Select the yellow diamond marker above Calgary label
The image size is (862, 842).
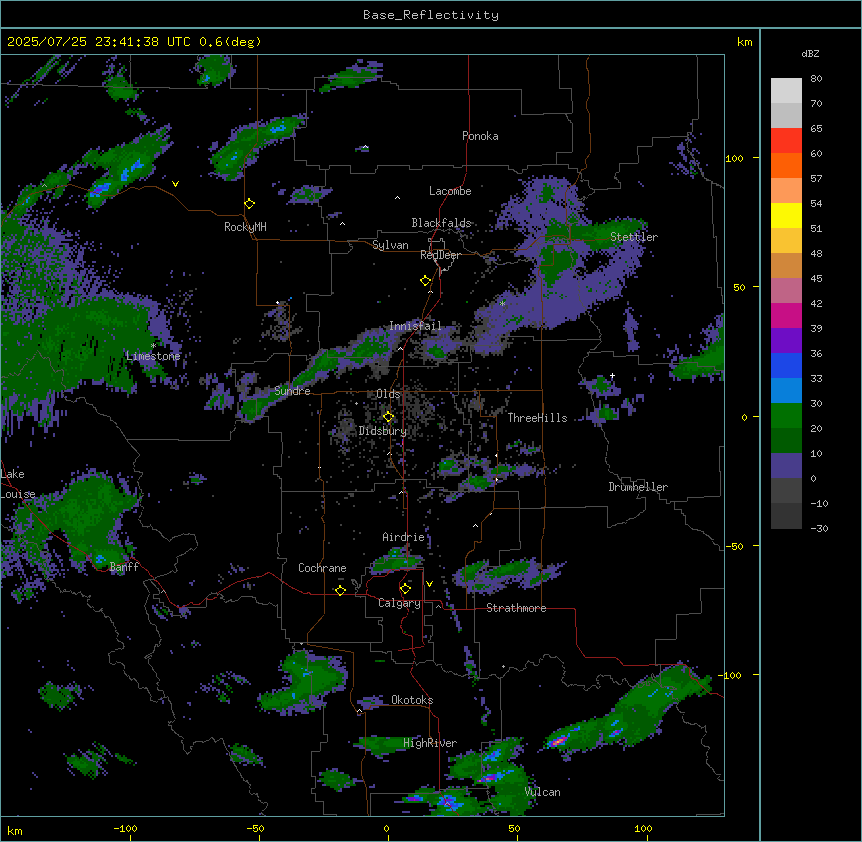point(405,589)
